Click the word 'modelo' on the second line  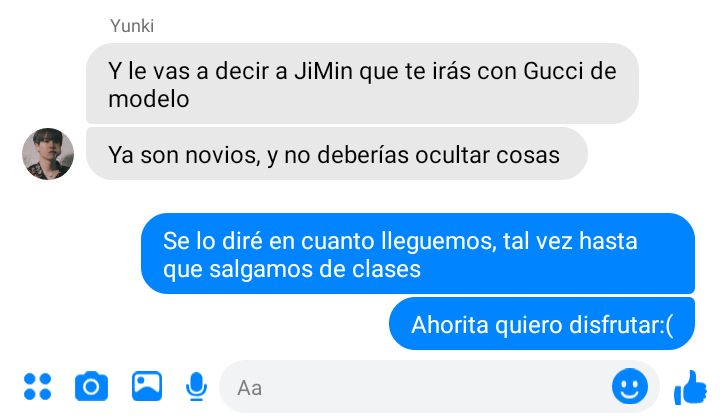pos(149,99)
